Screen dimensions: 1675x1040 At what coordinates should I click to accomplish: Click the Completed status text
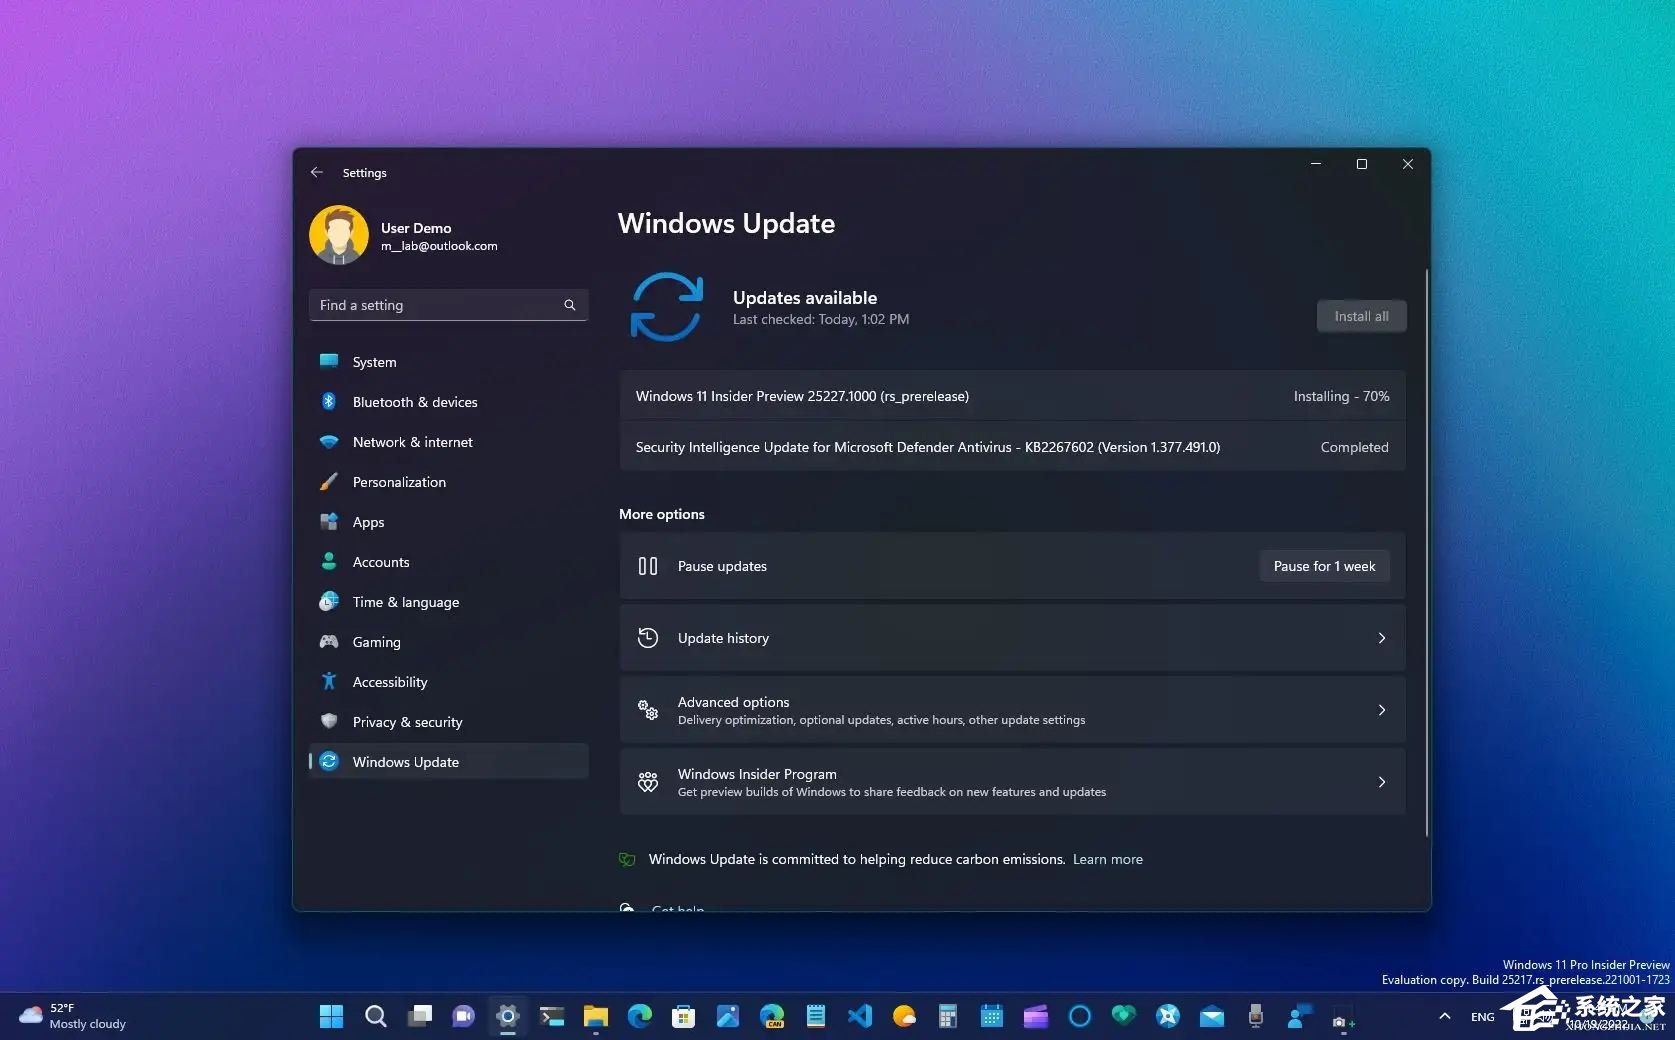1354,447
